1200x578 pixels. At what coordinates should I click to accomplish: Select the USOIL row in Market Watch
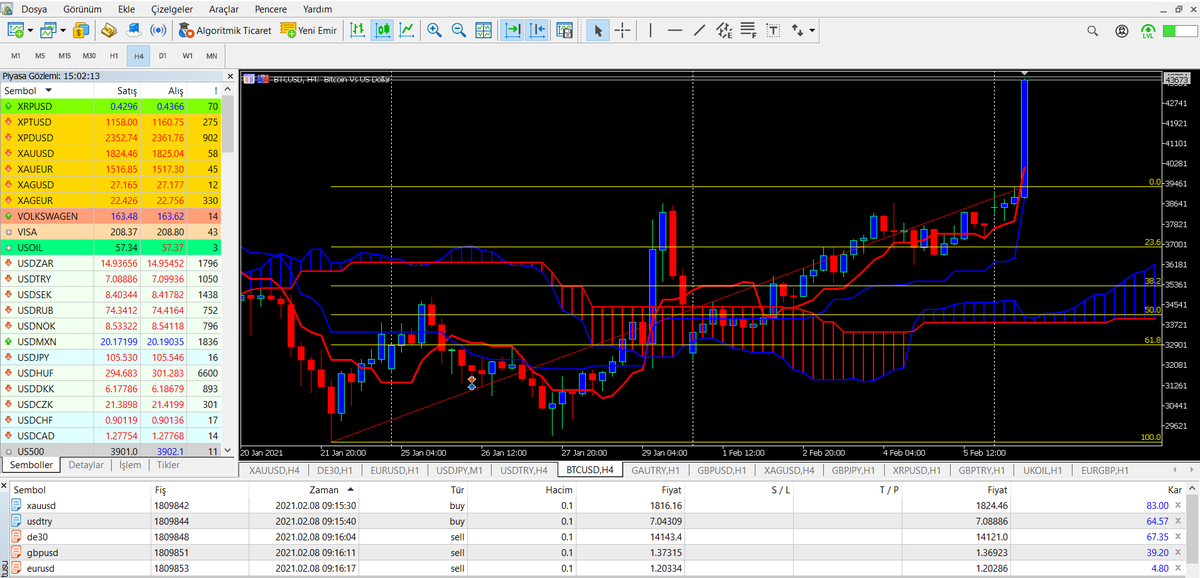(111, 247)
